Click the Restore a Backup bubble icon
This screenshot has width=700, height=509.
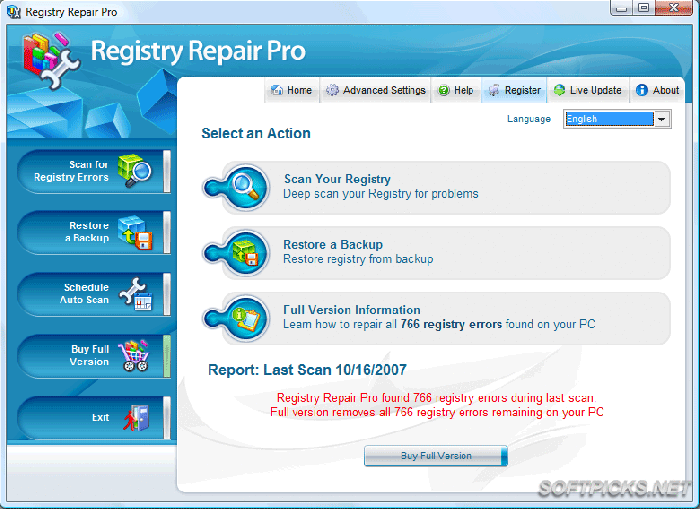246,253
